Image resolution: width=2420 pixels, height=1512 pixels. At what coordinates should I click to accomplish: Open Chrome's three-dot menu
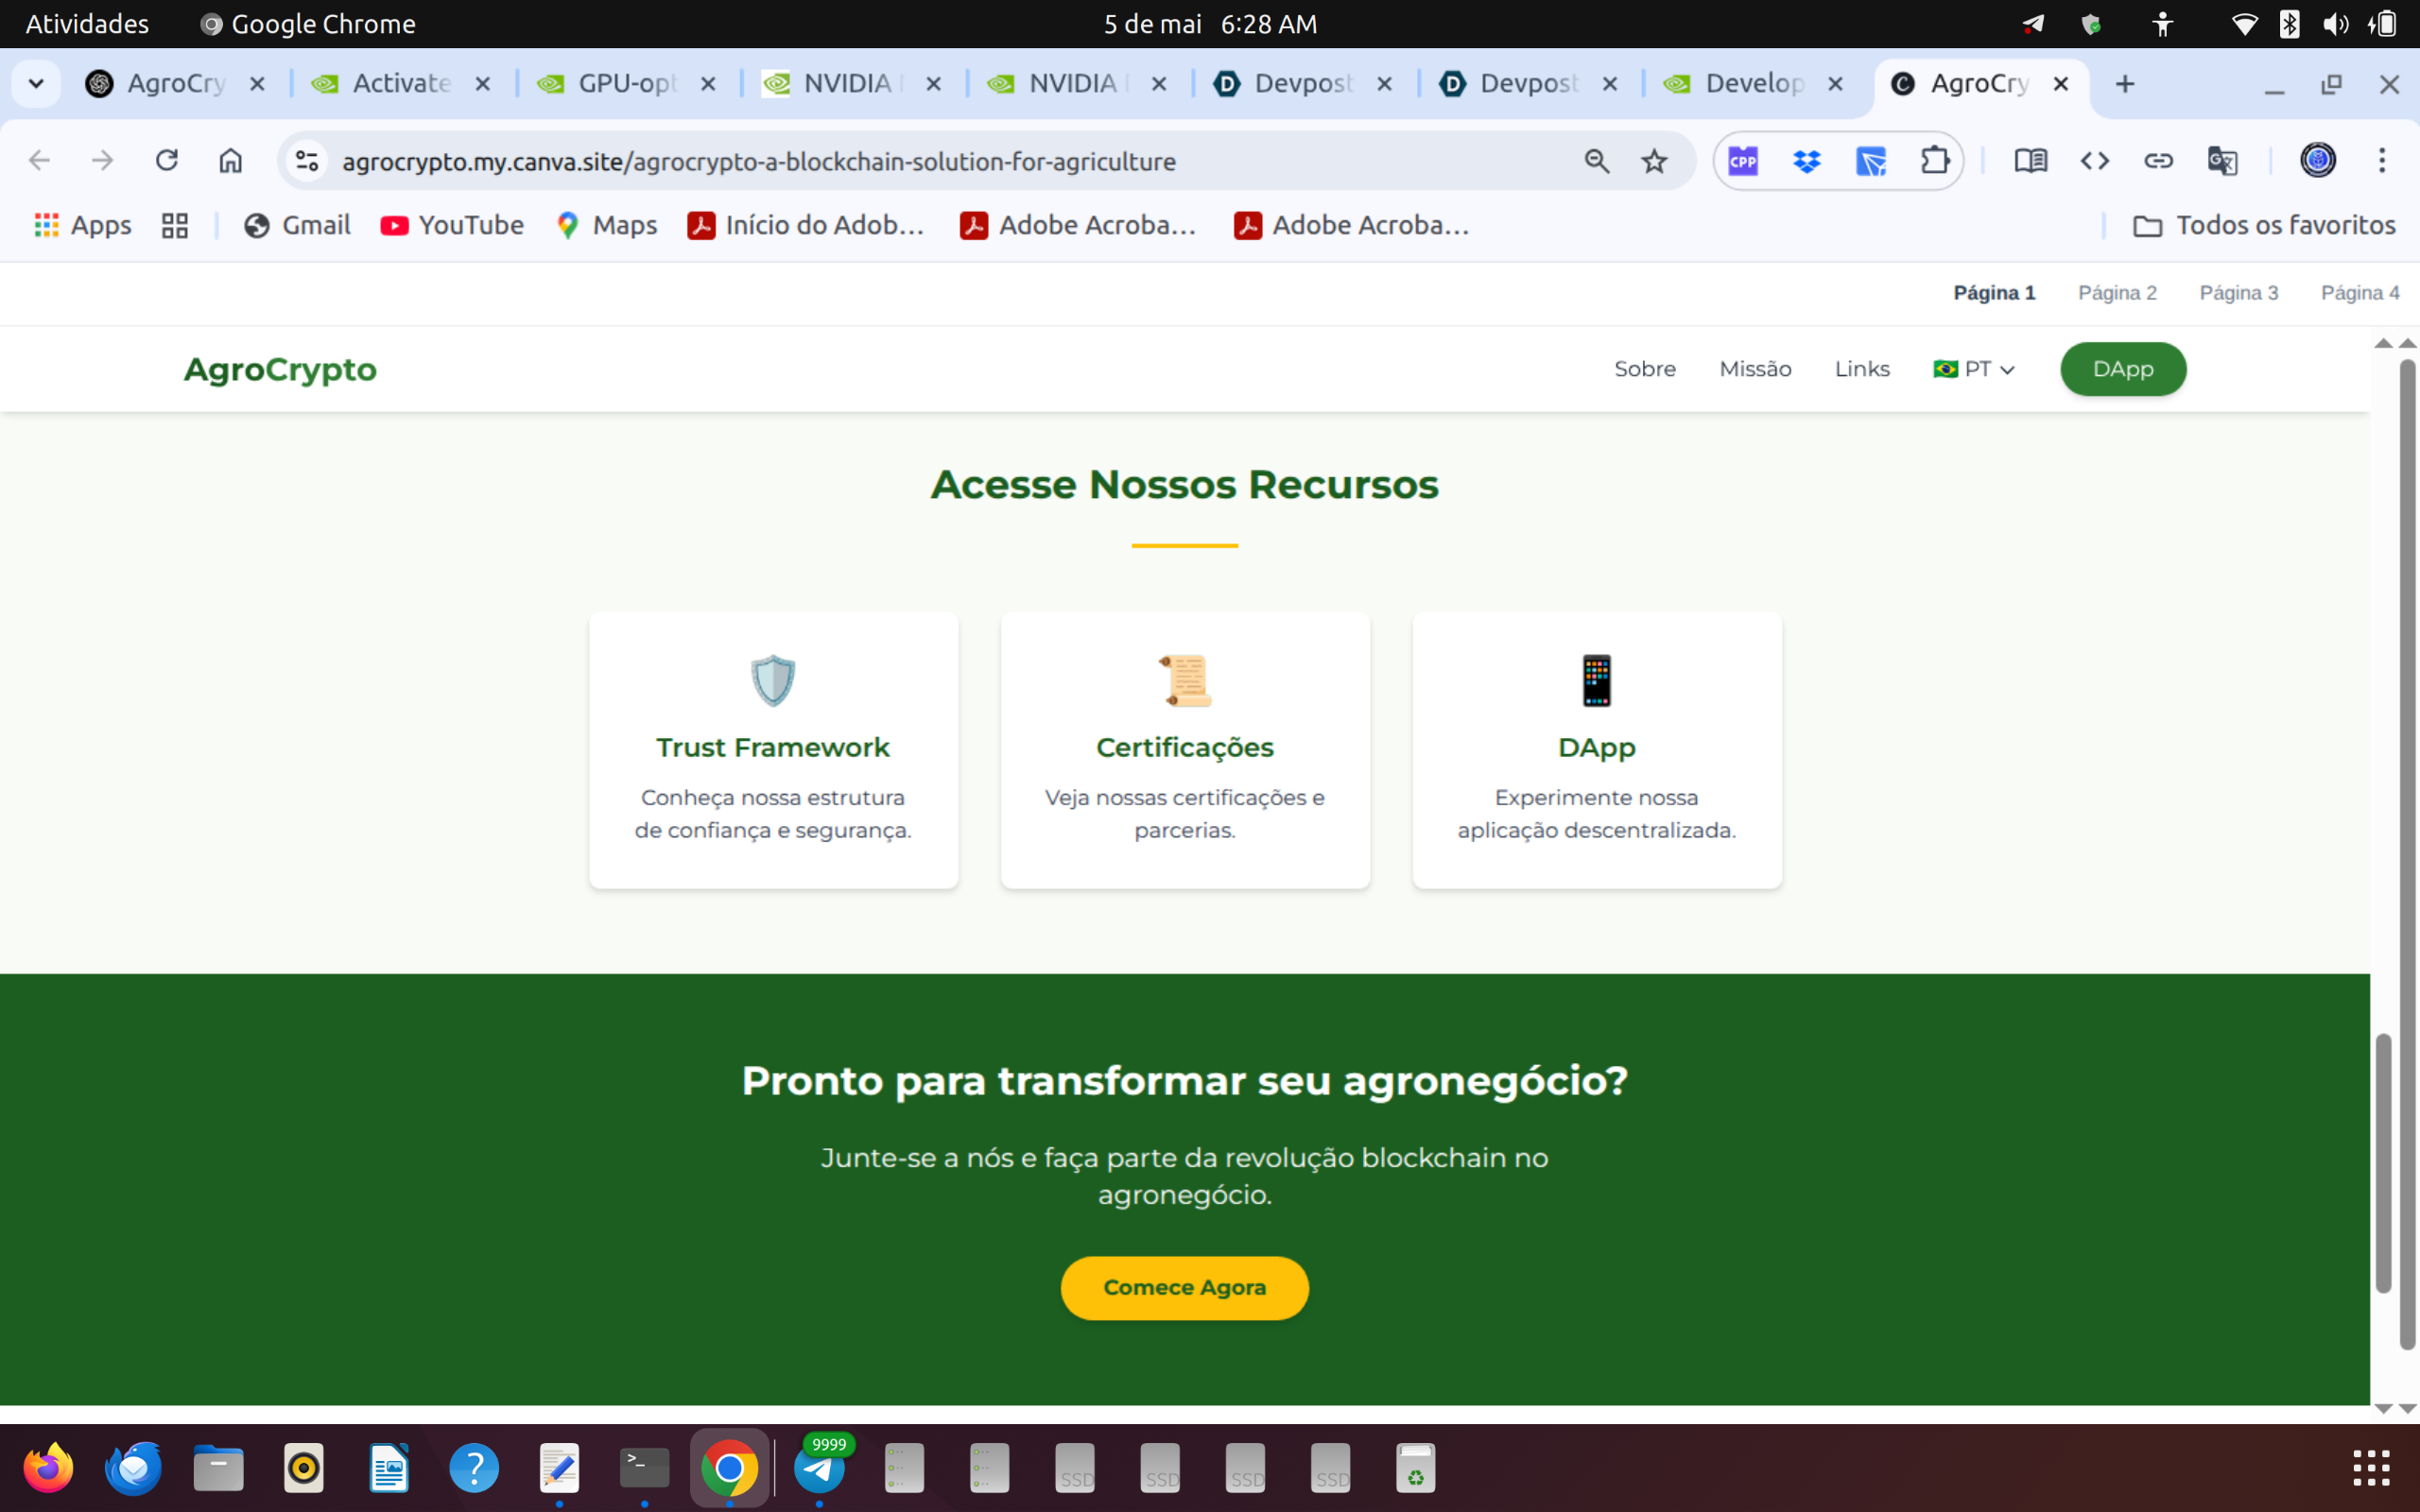coord(2382,161)
